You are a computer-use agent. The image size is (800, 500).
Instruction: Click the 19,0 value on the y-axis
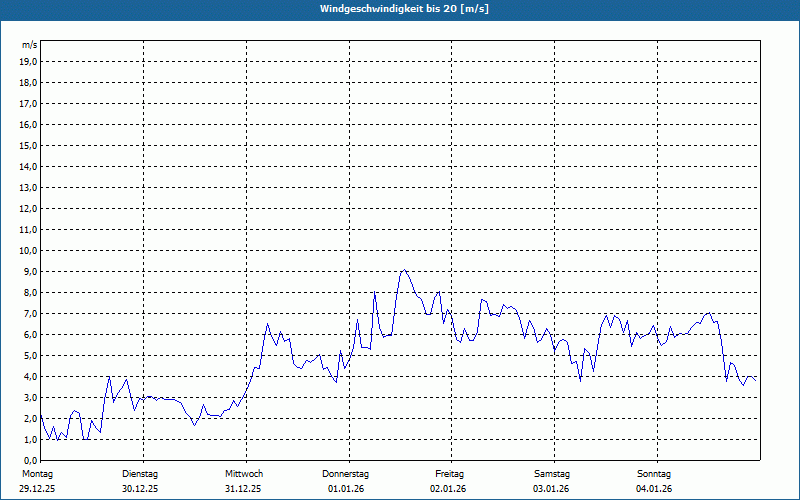28,61
